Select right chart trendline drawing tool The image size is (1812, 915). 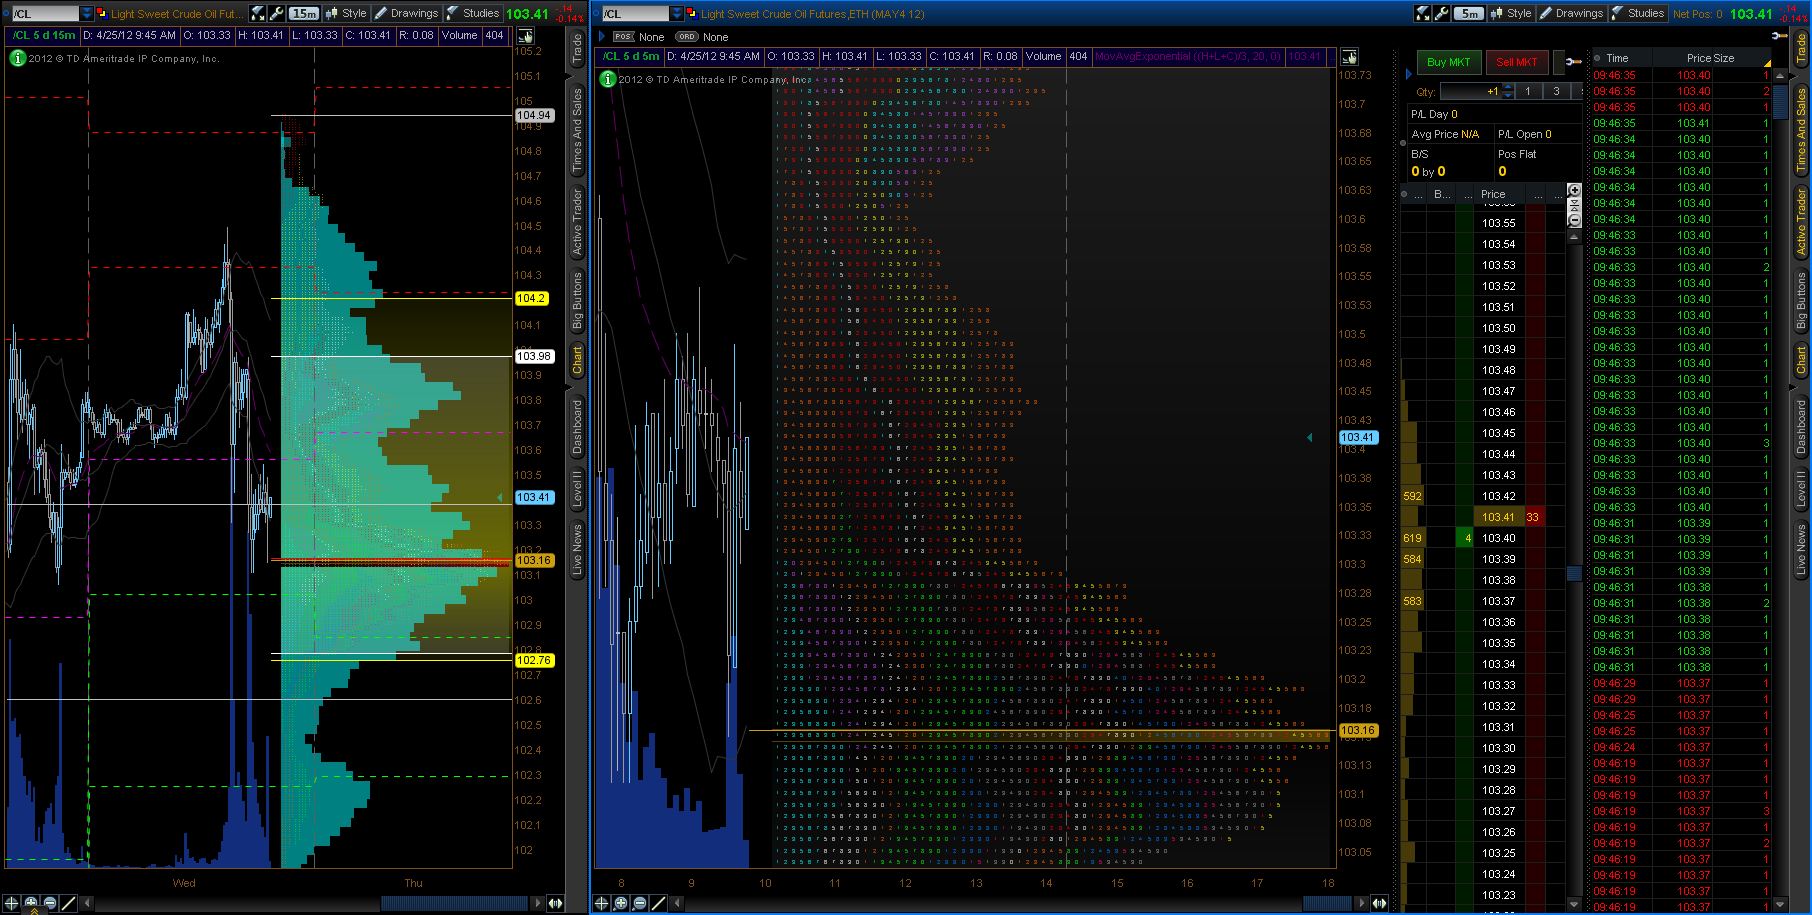tap(659, 902)
